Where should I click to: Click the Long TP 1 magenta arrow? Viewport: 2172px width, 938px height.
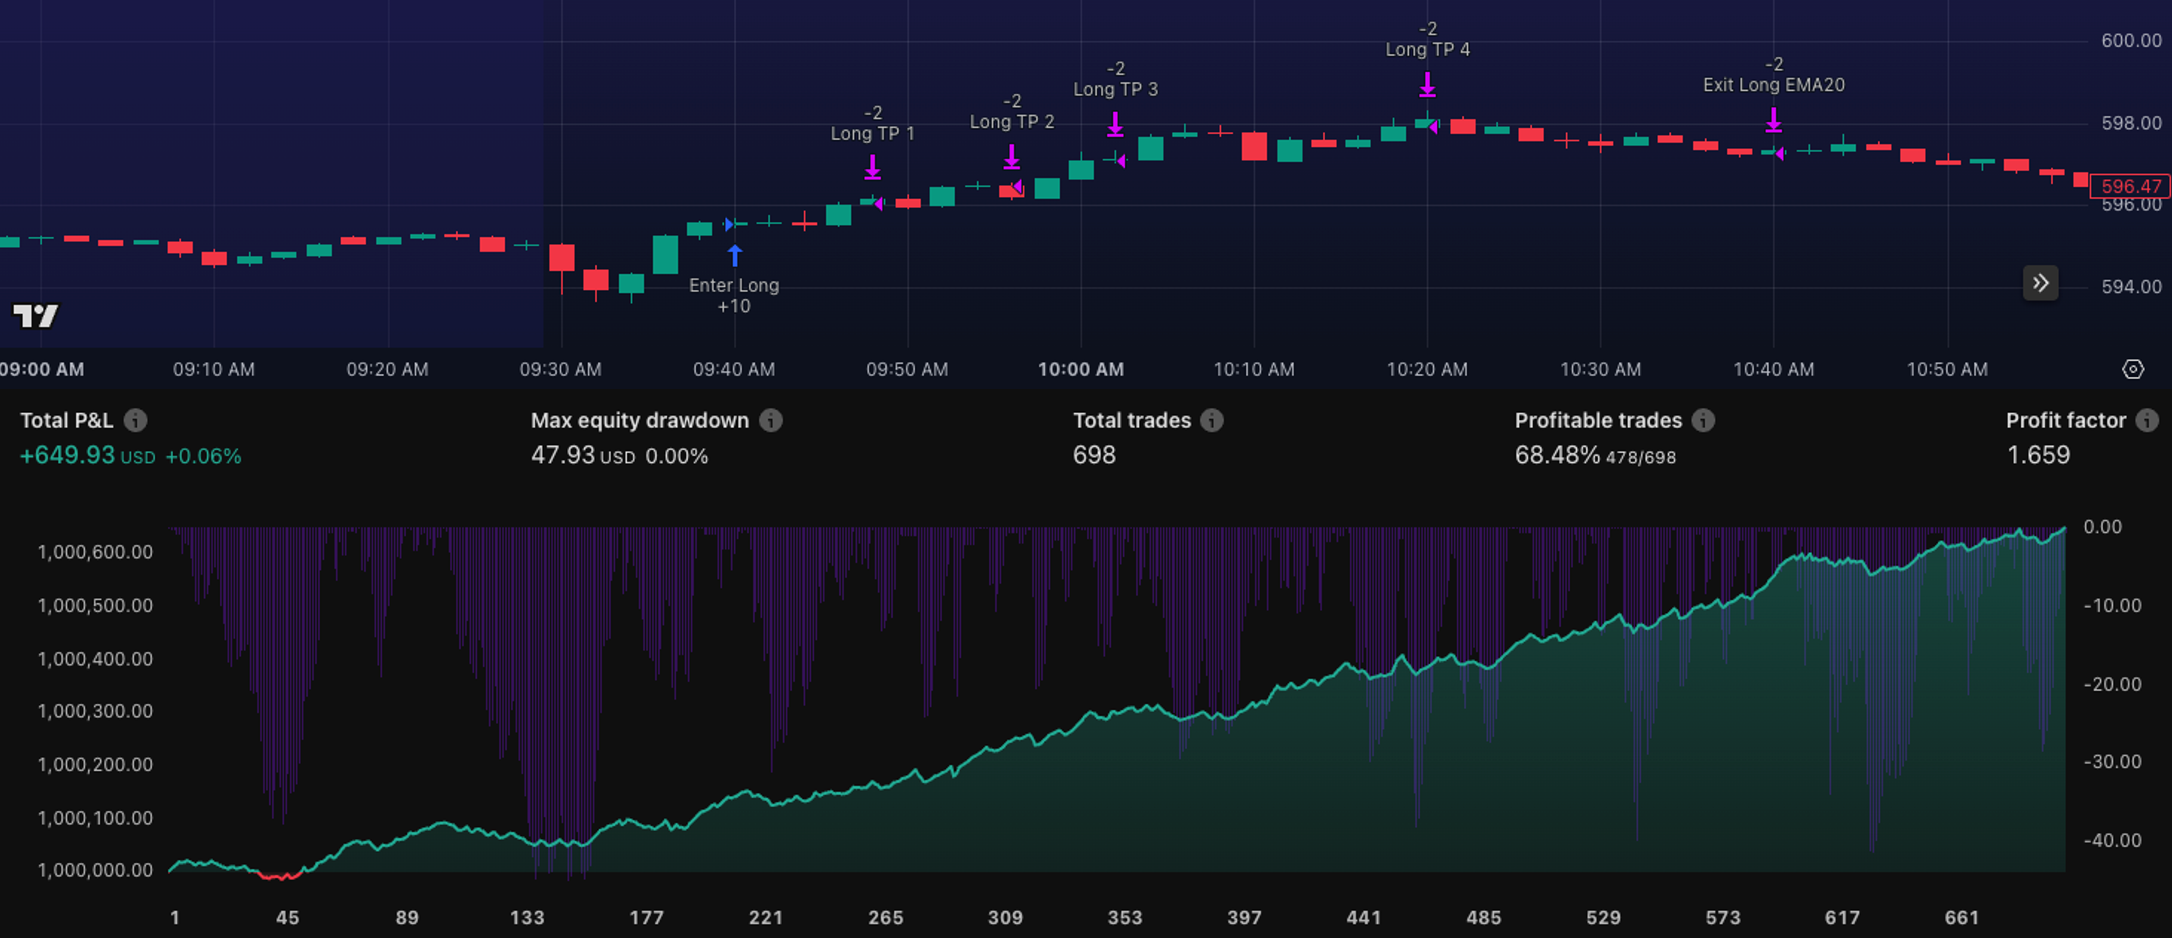click(873, 166)
